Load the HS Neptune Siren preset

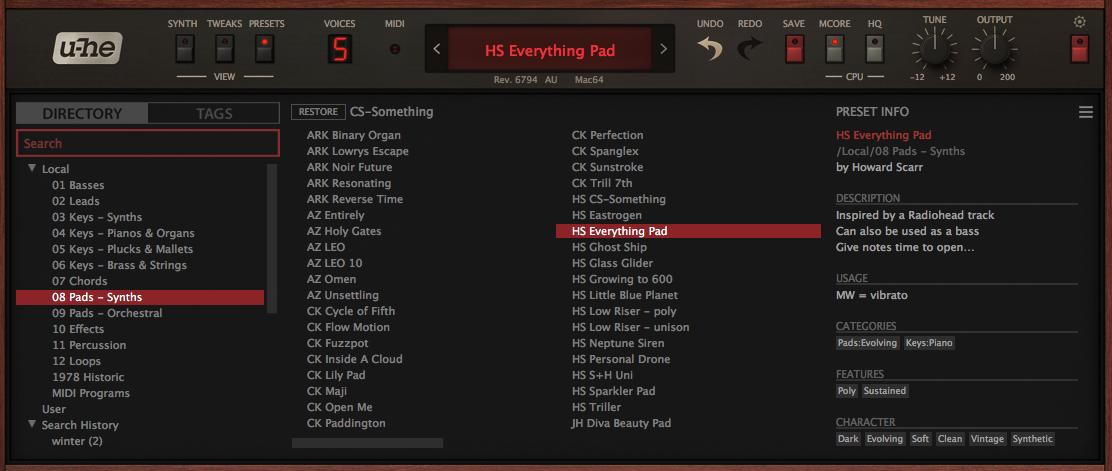pyautogui.click(x=618, y=343)
